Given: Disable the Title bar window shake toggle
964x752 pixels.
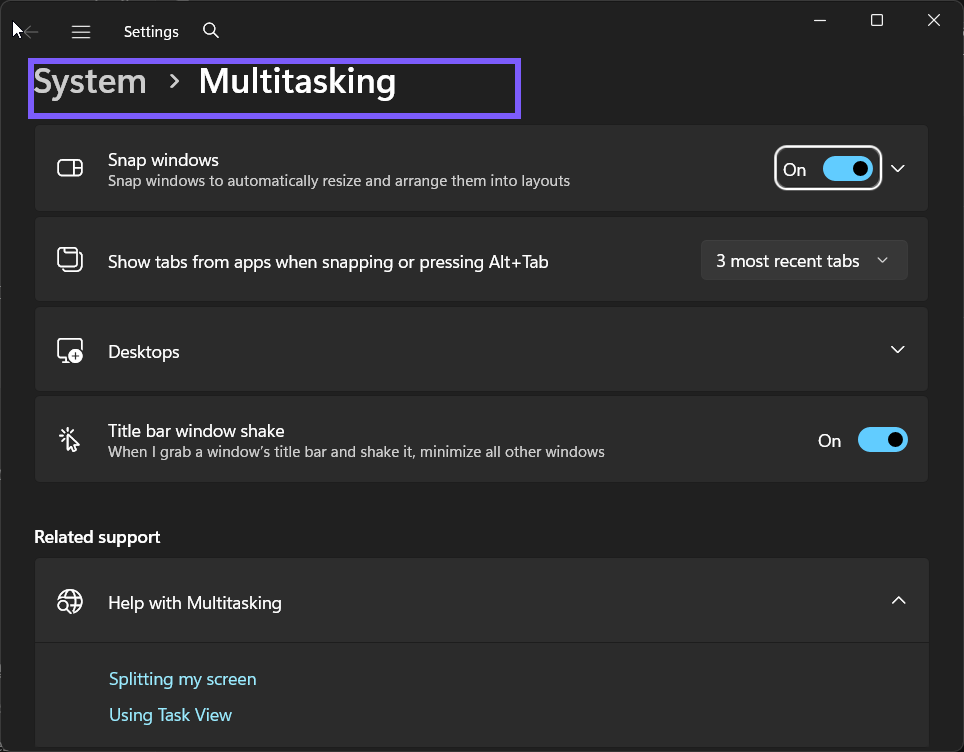Looking at the screenshot, I should click(882, 440).
